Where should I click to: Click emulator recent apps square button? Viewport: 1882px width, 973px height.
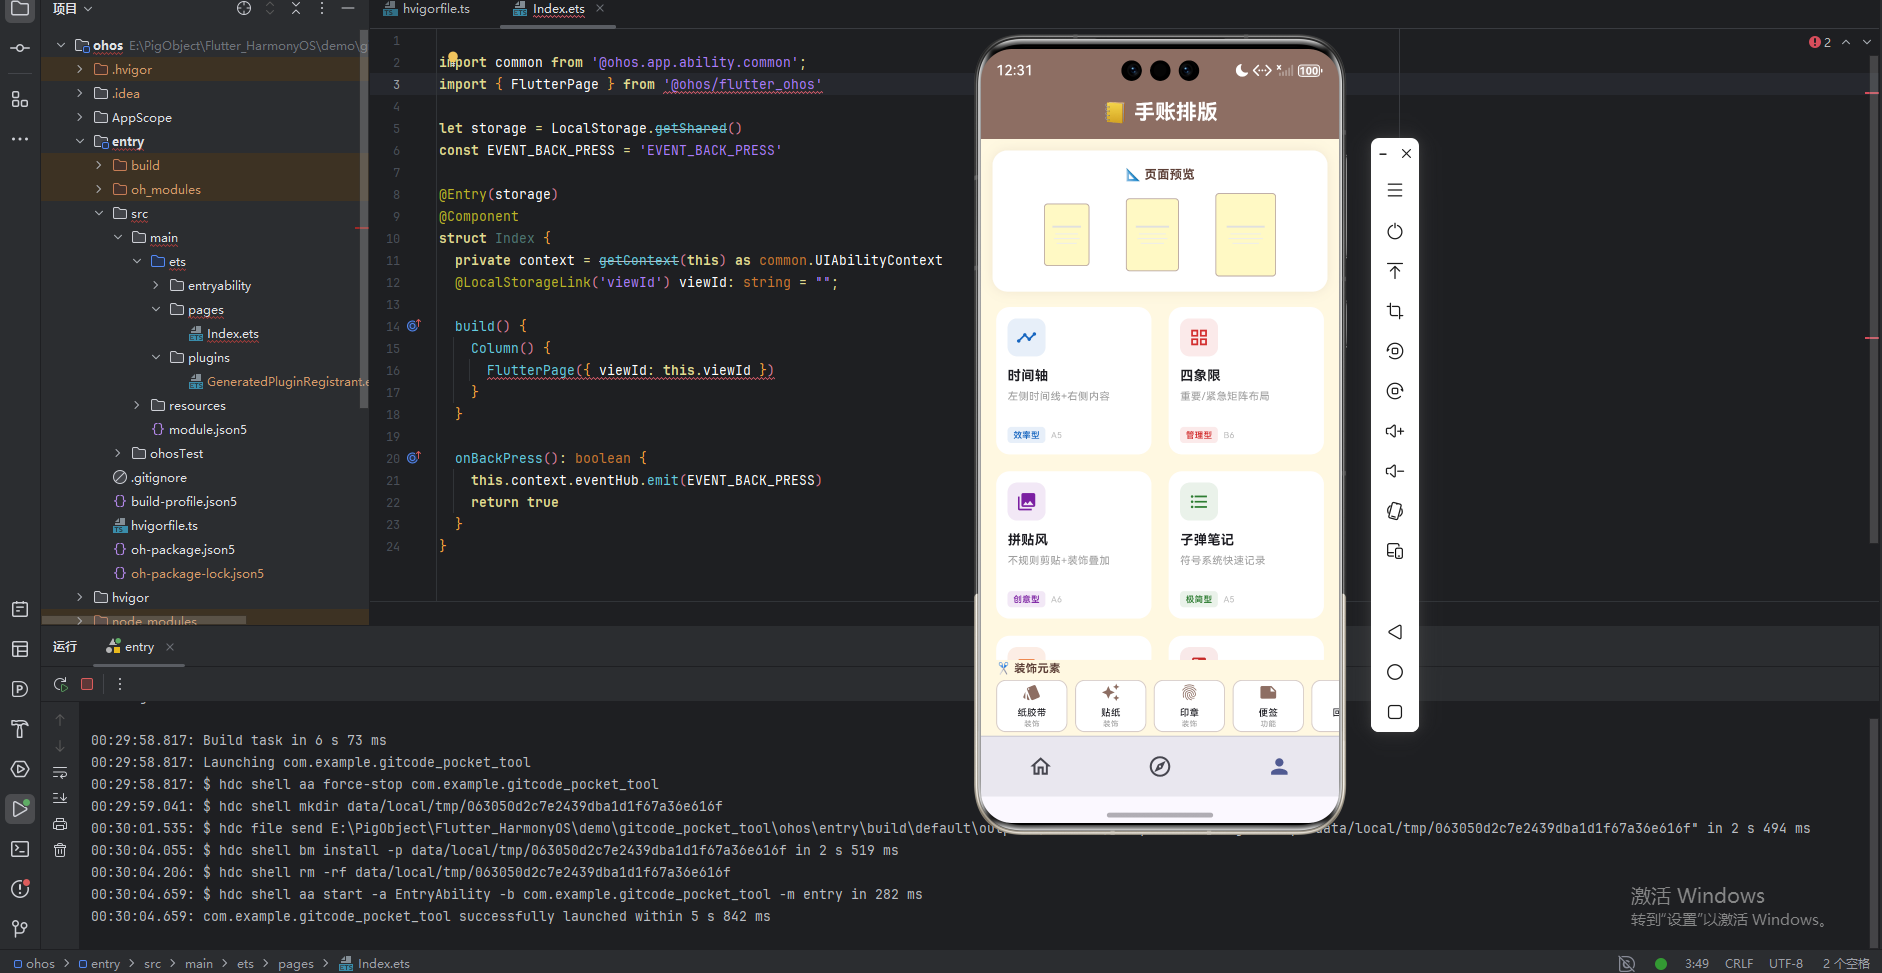(1395, 712)
